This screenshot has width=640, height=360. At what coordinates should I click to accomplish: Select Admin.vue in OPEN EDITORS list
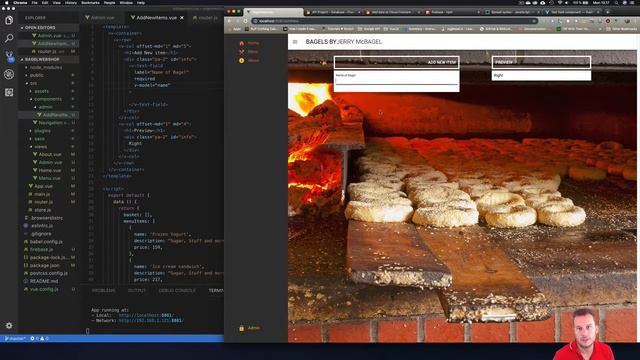[49, 36]
